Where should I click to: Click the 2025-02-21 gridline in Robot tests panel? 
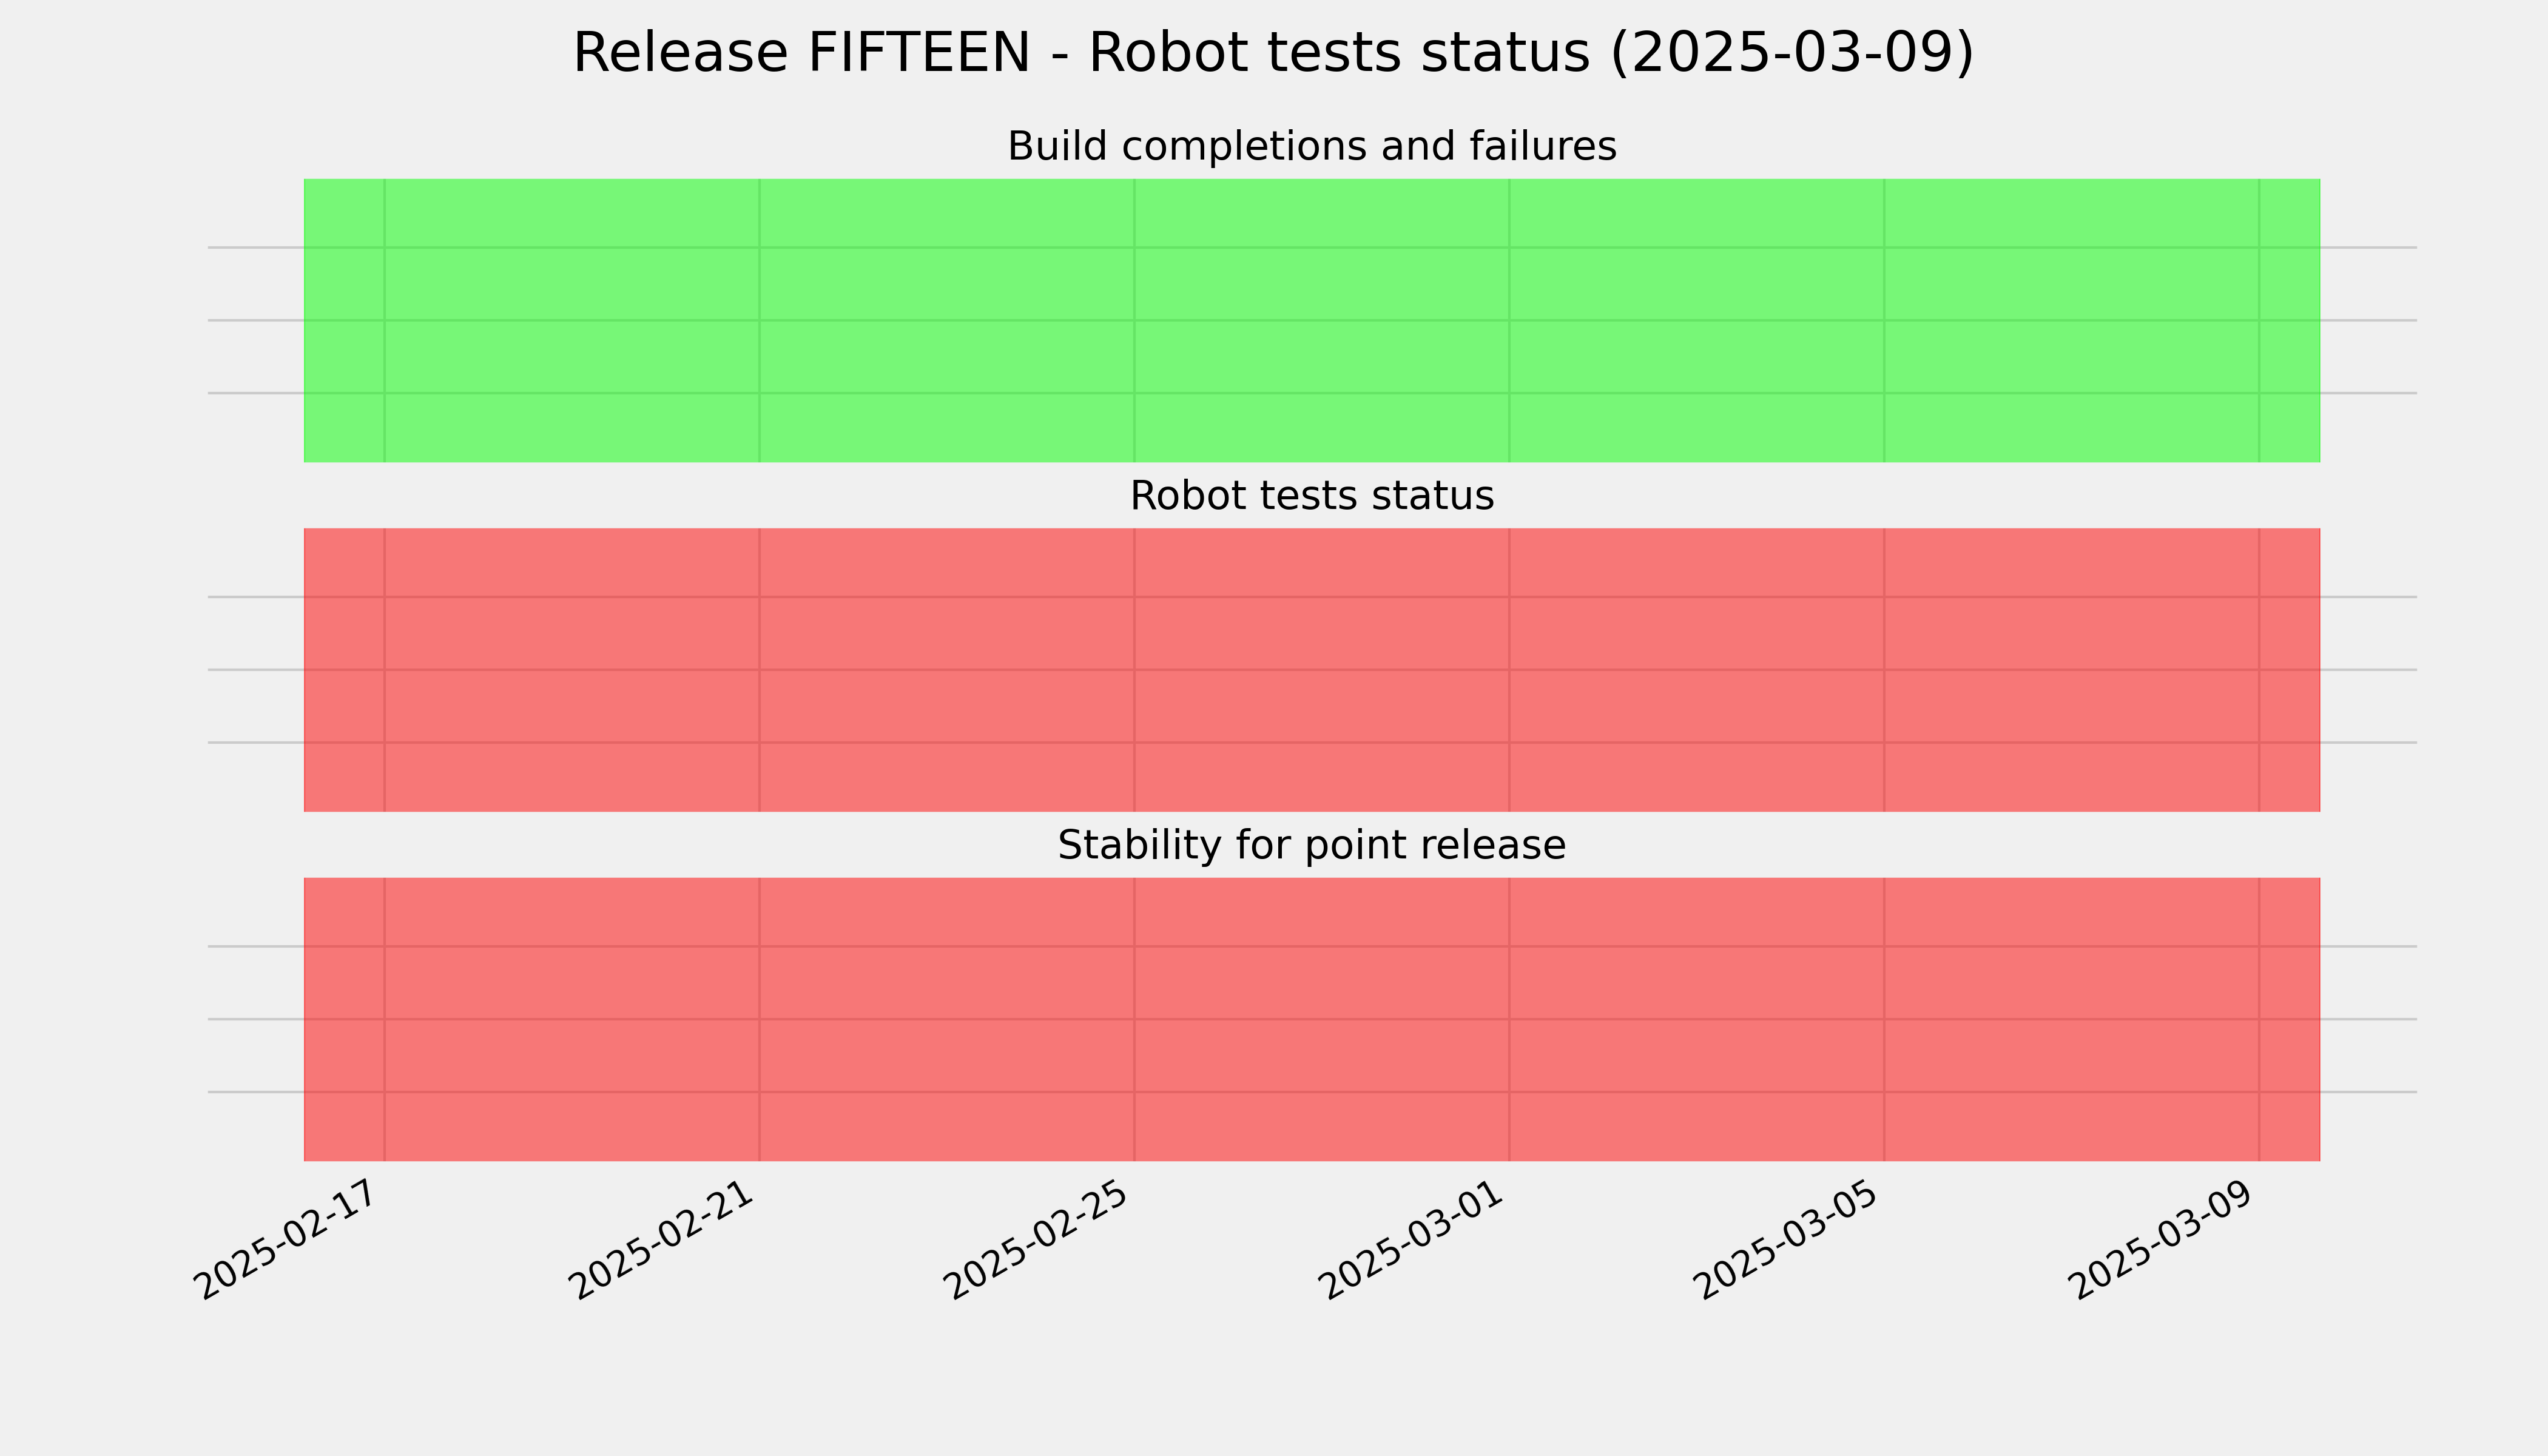tap(759, 670)
